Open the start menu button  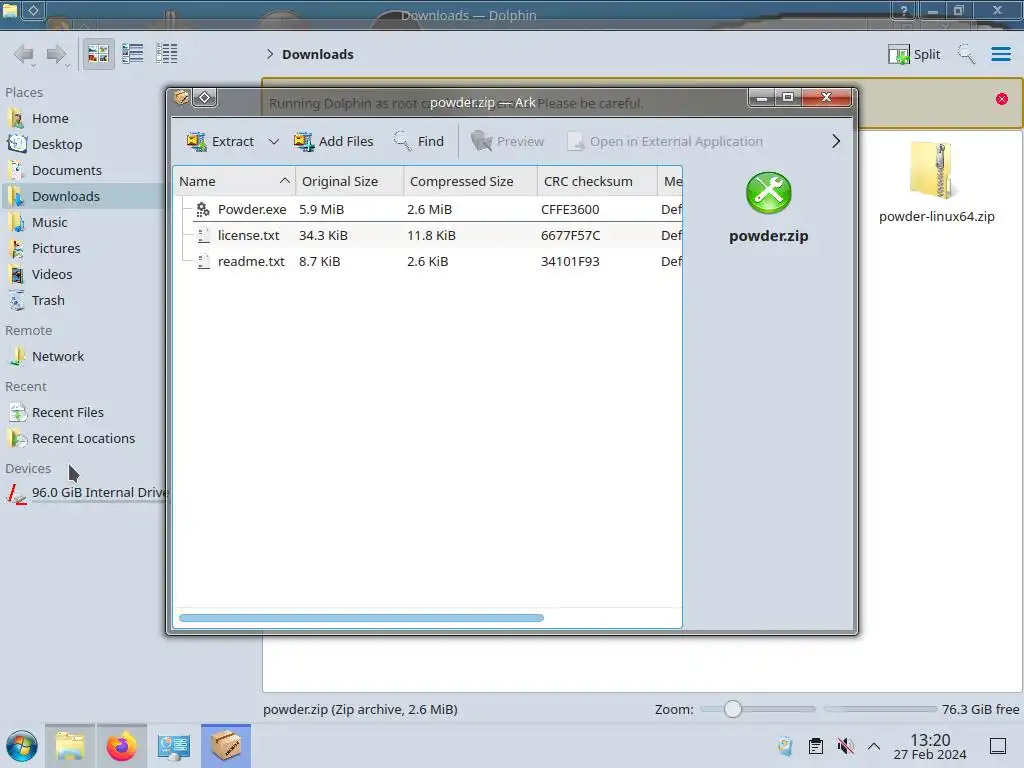click(22, 746)
